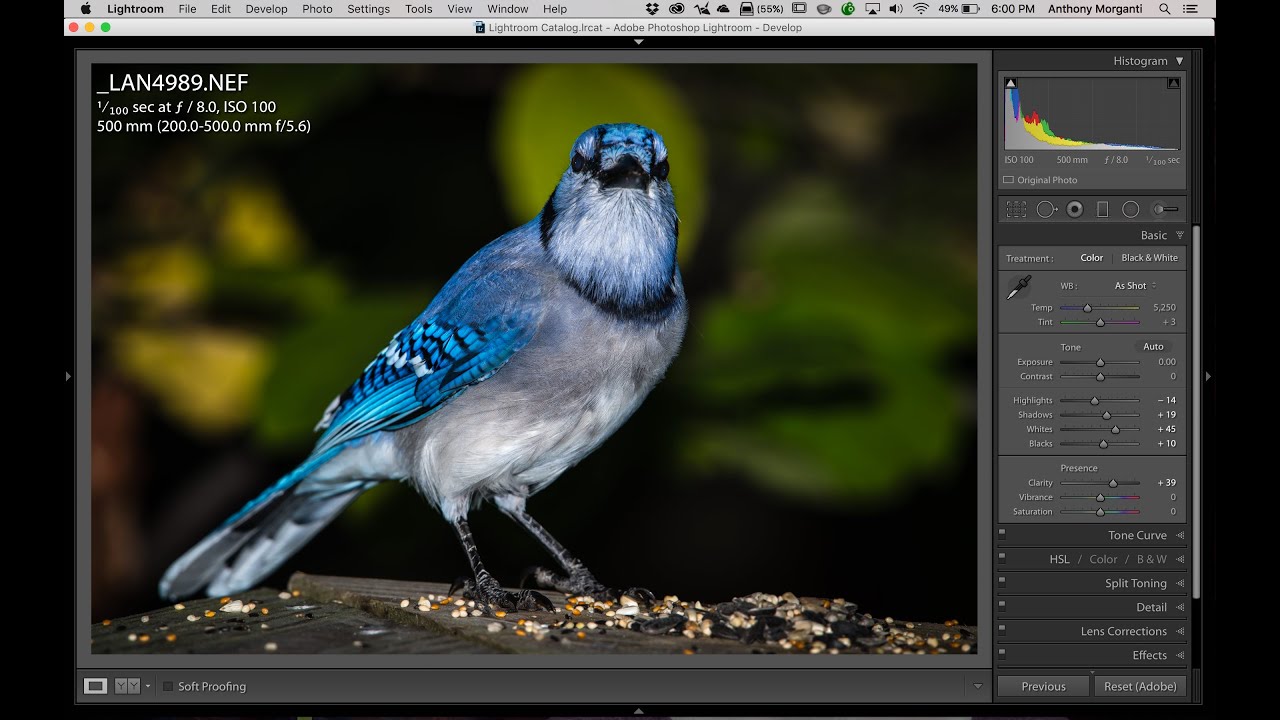Switch to Before/After Y|Y view

pos(127,686)
